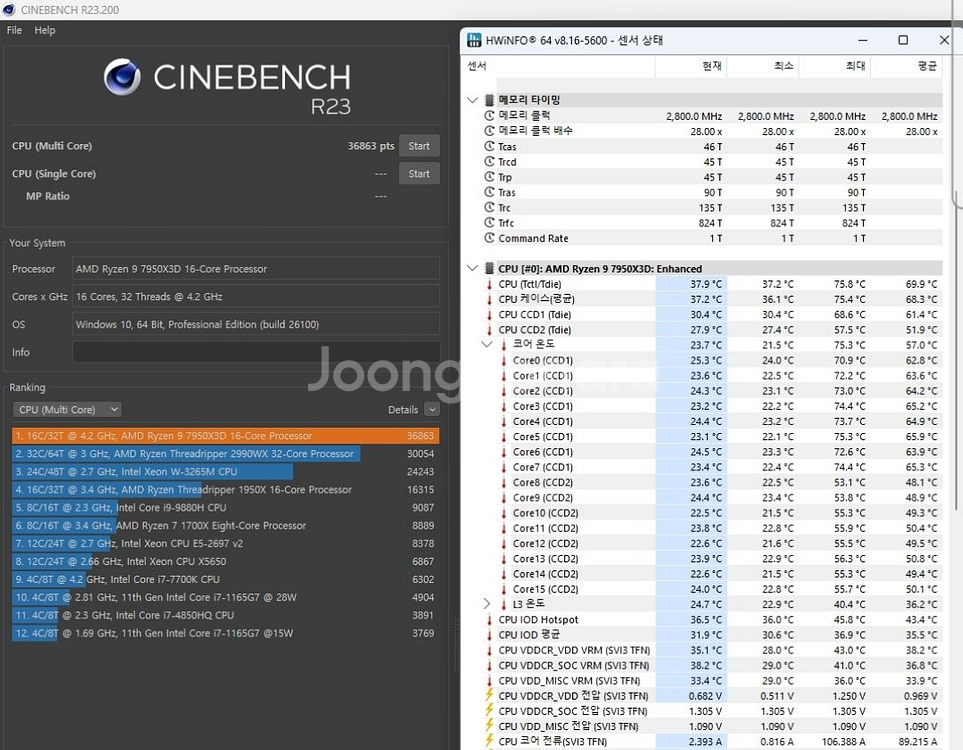Click the 최대 (maximum) column header
The width and height of the screenshot is (963, 750).
856,66
